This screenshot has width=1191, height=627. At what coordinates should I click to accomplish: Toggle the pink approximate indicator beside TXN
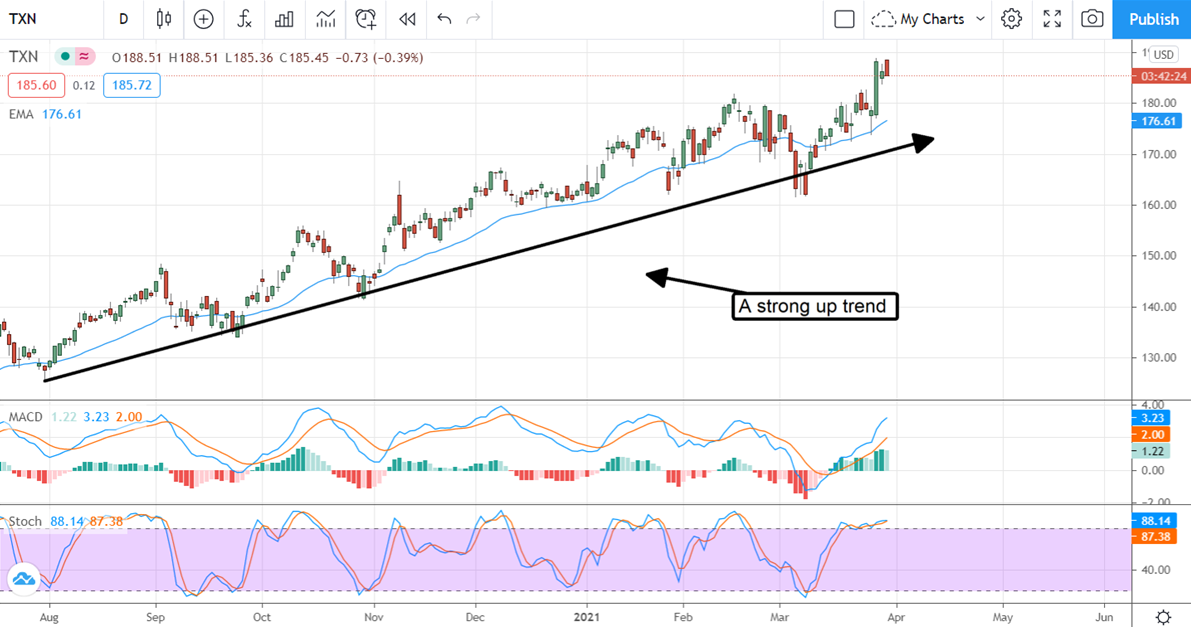coord(84,56)
